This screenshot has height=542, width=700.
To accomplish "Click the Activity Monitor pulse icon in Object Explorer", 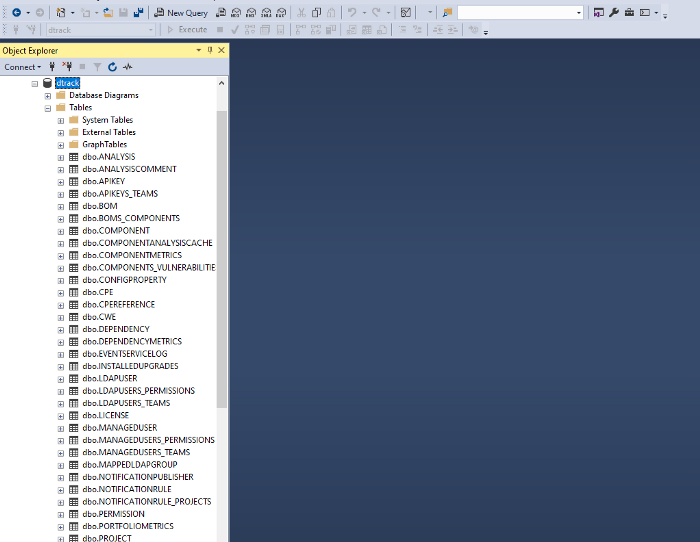I will tap(128, 67).
